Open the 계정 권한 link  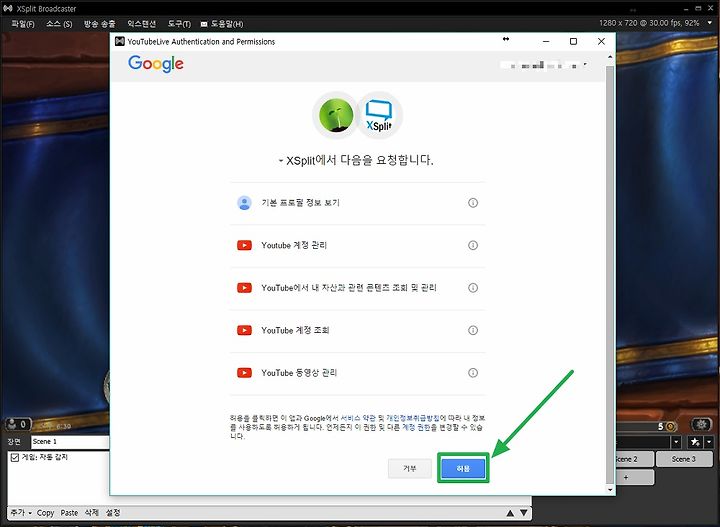[x=416, y=427]
